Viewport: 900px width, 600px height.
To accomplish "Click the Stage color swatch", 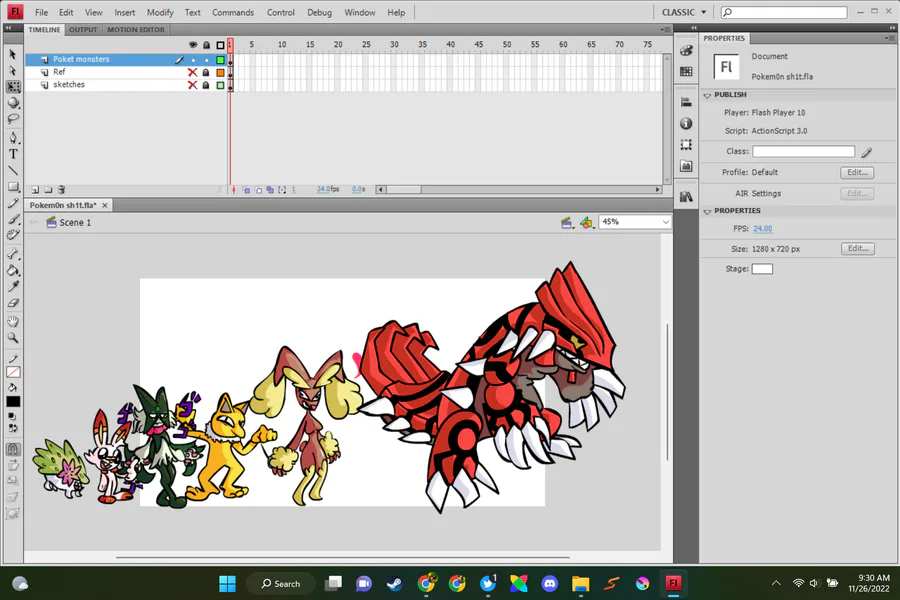I will (x=762, y=269).
